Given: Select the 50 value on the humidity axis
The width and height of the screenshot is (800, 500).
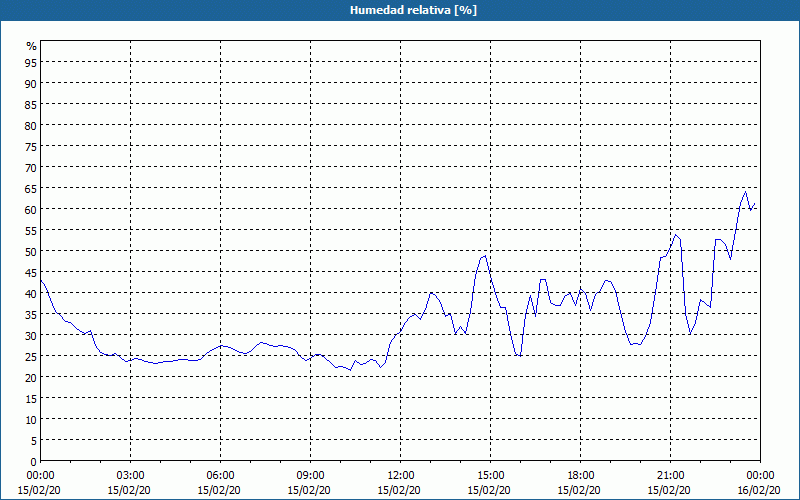Looking at the screenshot, I should pos(31,252).
